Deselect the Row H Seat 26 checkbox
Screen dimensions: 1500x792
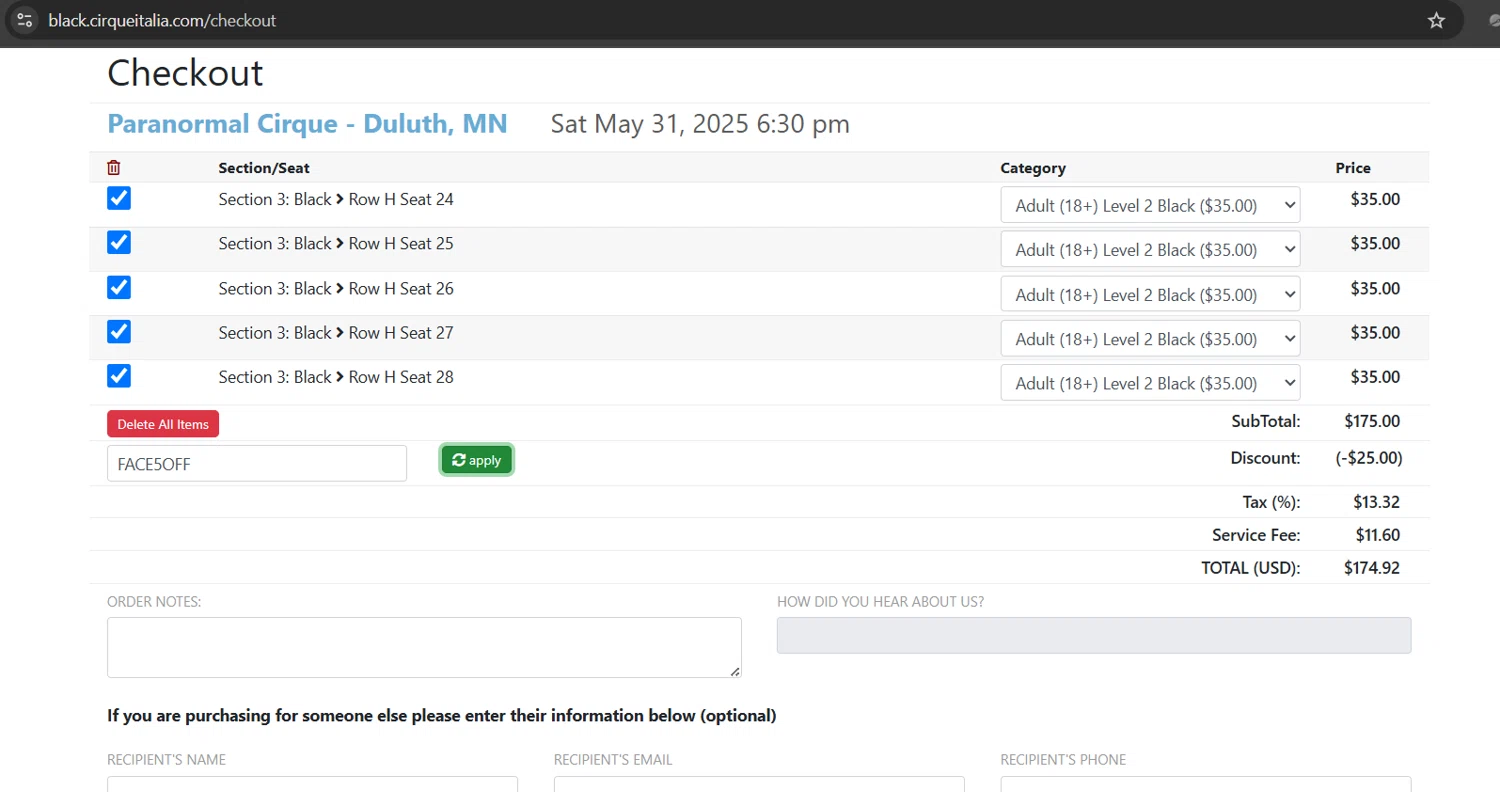coord(119,288)
